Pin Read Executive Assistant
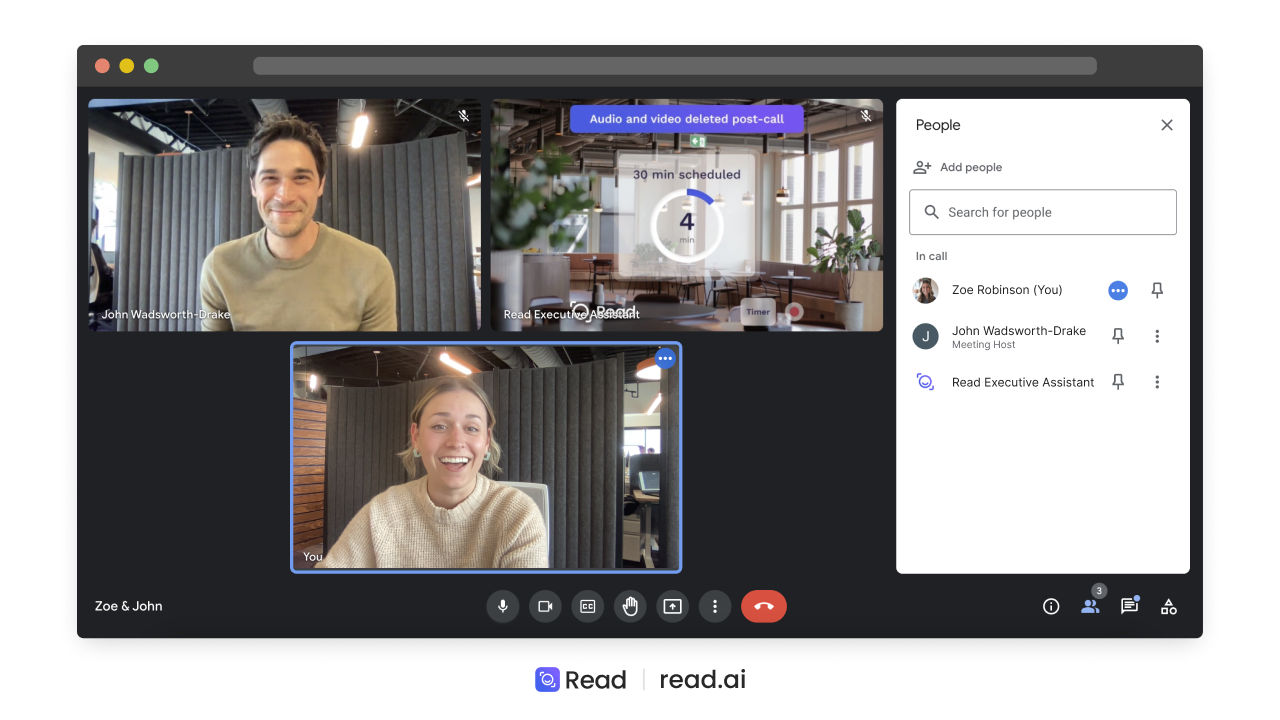Viewport: 1280px width, 720px height. pos(1118,382)
